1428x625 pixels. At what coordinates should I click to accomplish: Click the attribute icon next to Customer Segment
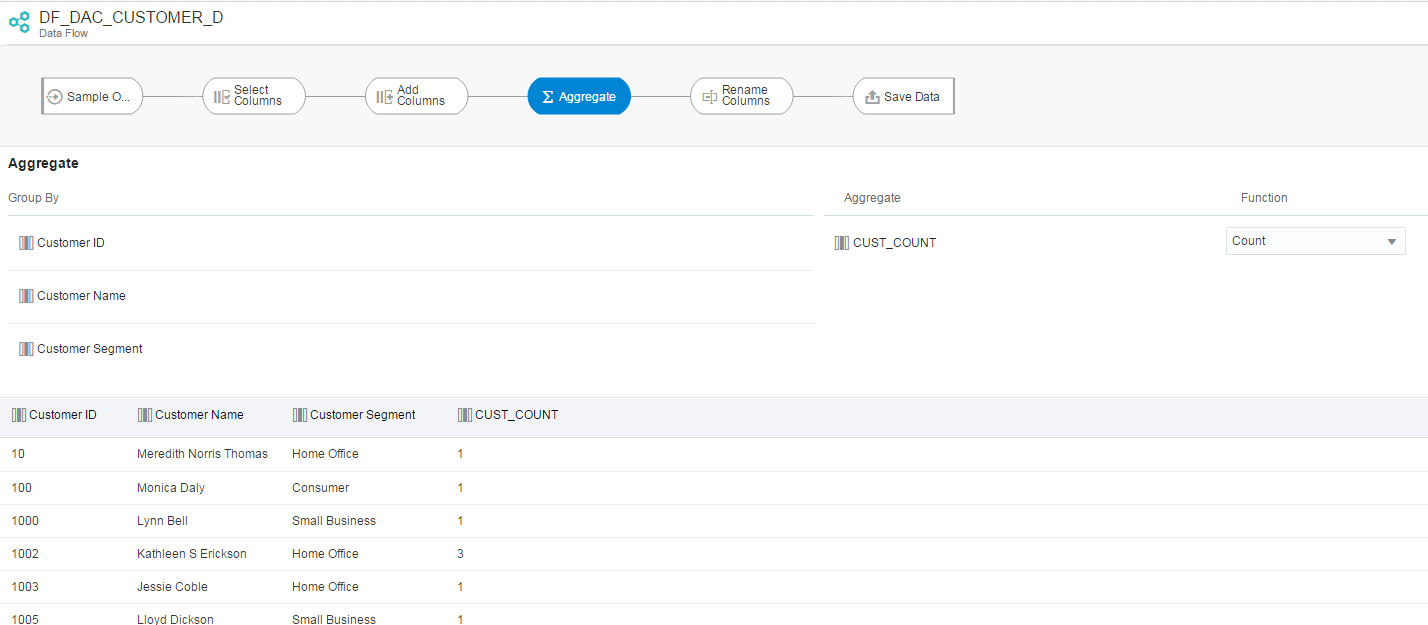click(x=25, y=348)
